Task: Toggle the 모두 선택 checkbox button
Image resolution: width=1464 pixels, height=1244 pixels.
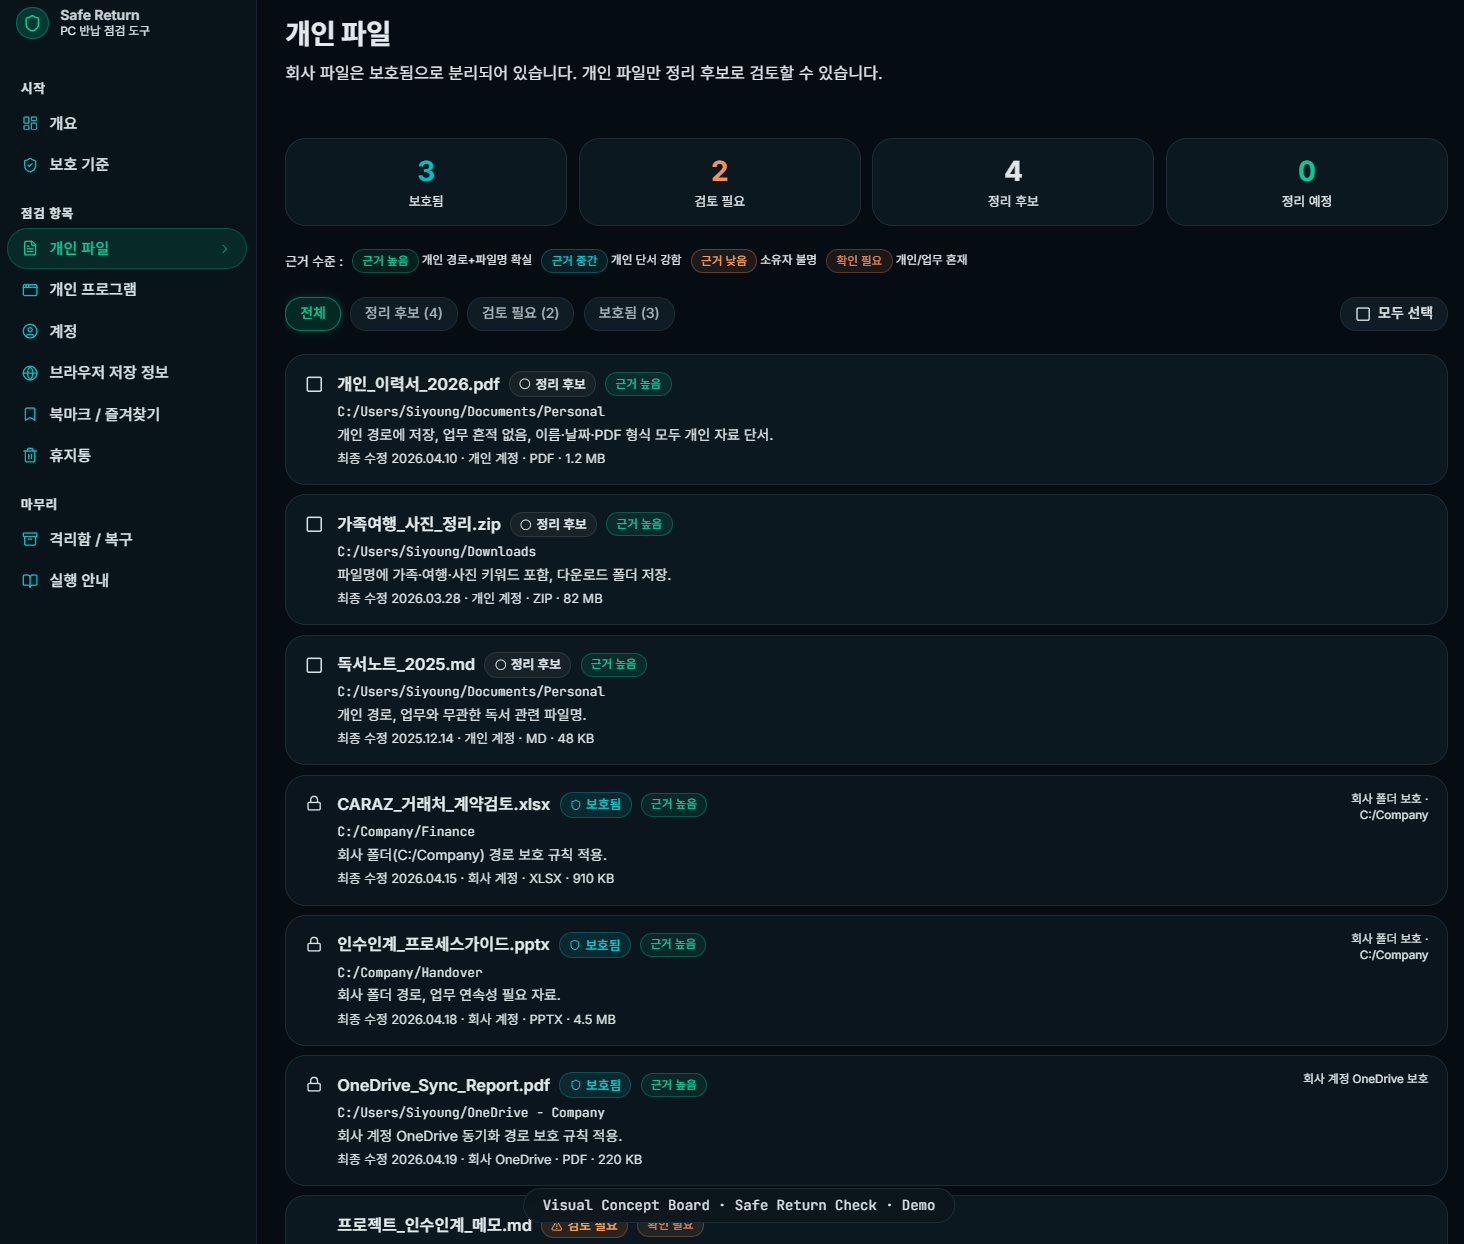Action: click(1393, 314)
